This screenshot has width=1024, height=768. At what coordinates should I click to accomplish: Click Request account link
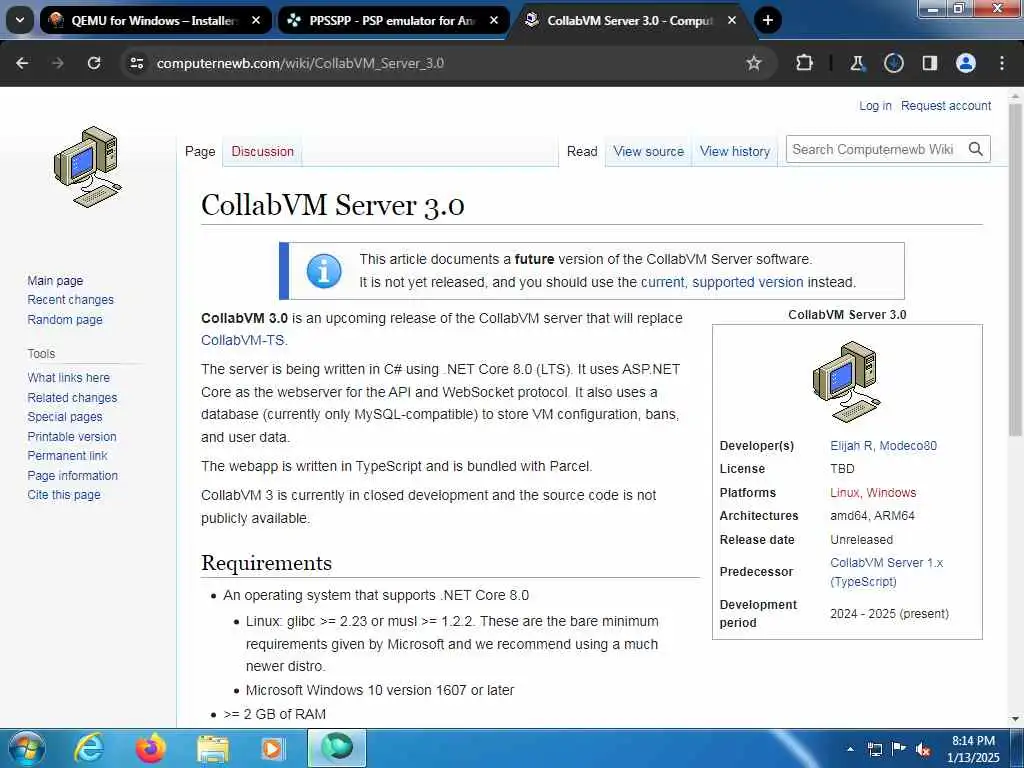946,106
